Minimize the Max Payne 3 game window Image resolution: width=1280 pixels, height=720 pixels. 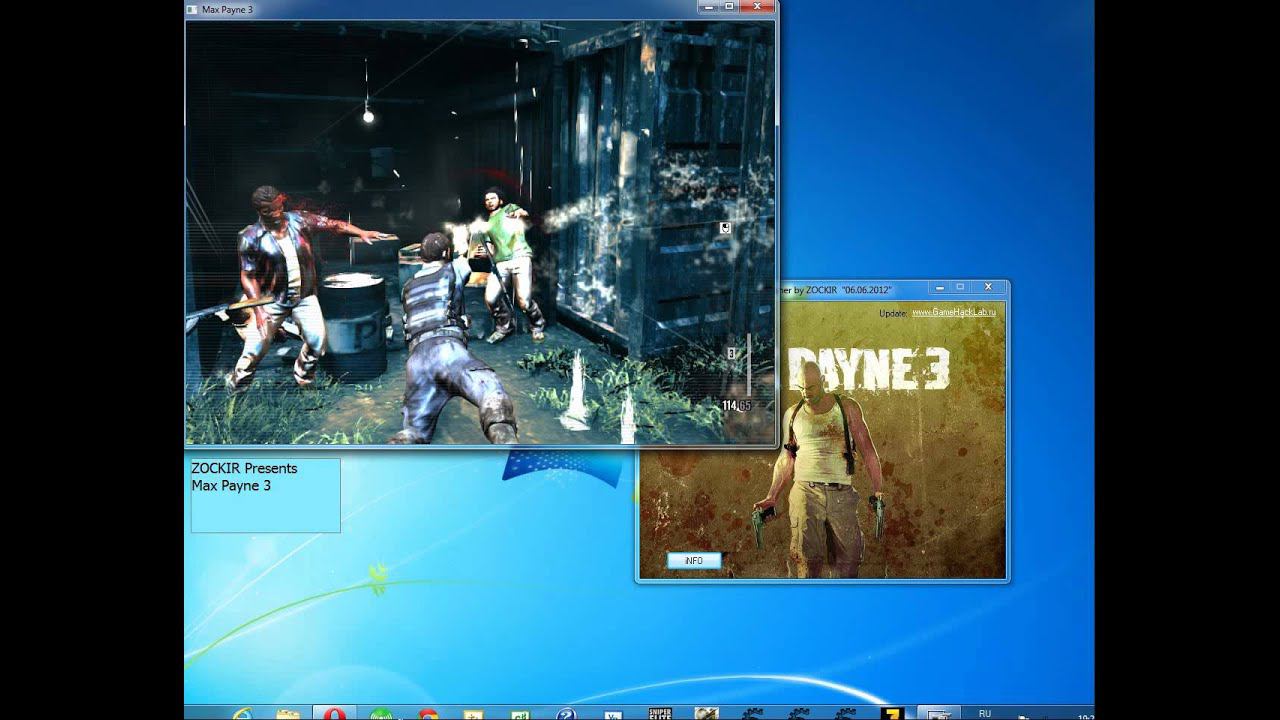[707, 7]
